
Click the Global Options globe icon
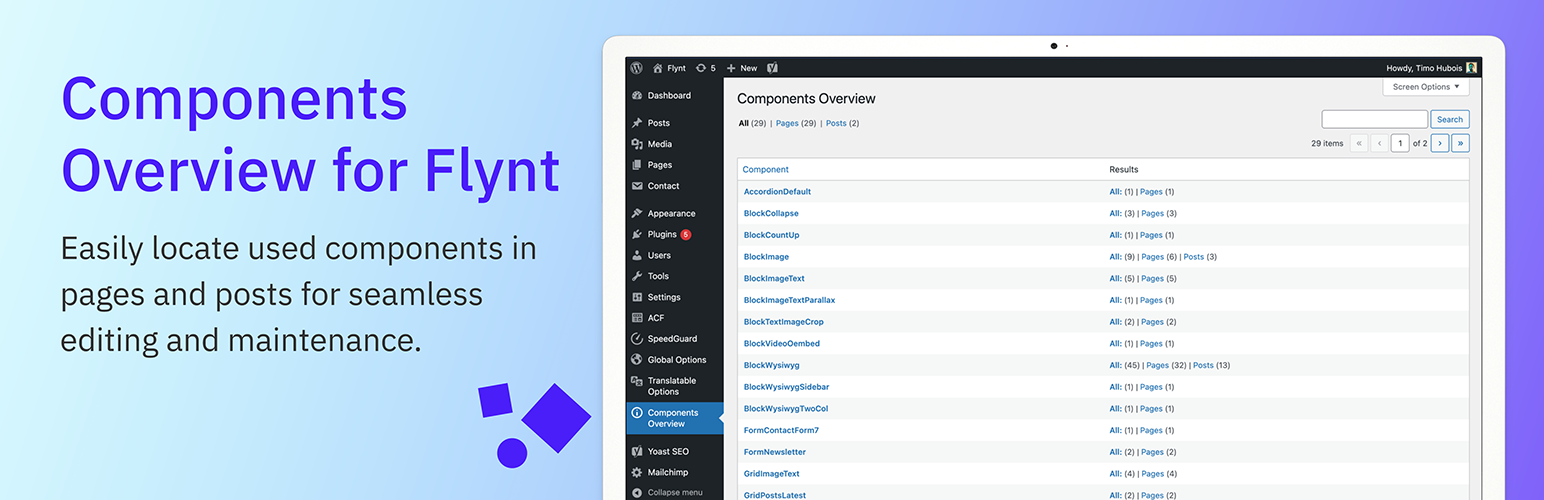coord(637,360)
